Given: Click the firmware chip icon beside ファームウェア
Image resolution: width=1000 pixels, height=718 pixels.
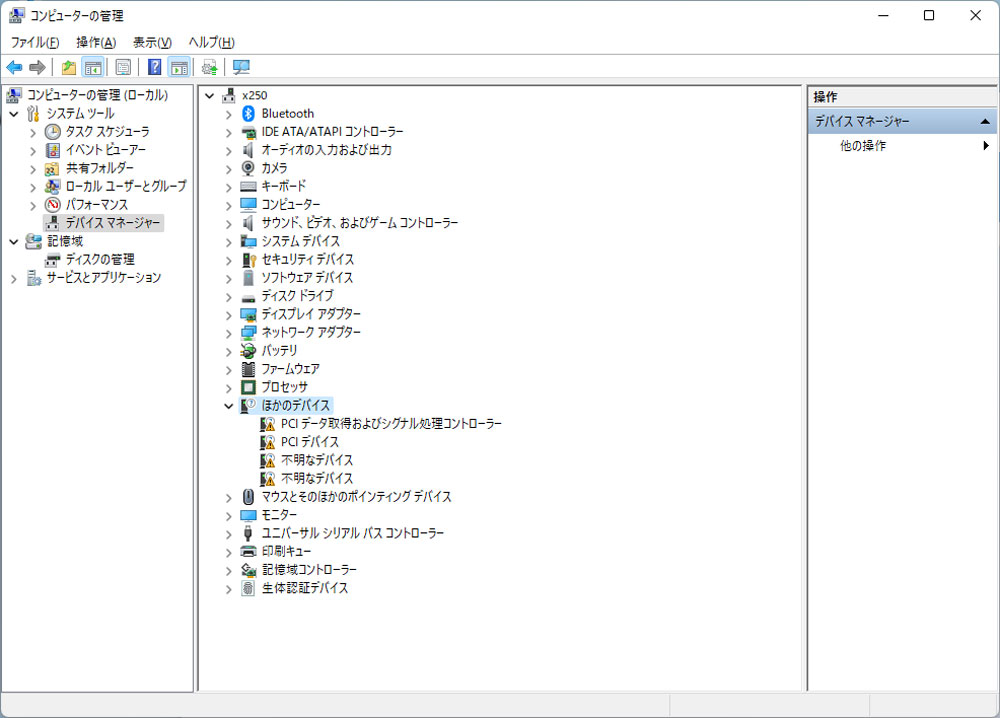Looking at the screenshot, I should point(248,369).
